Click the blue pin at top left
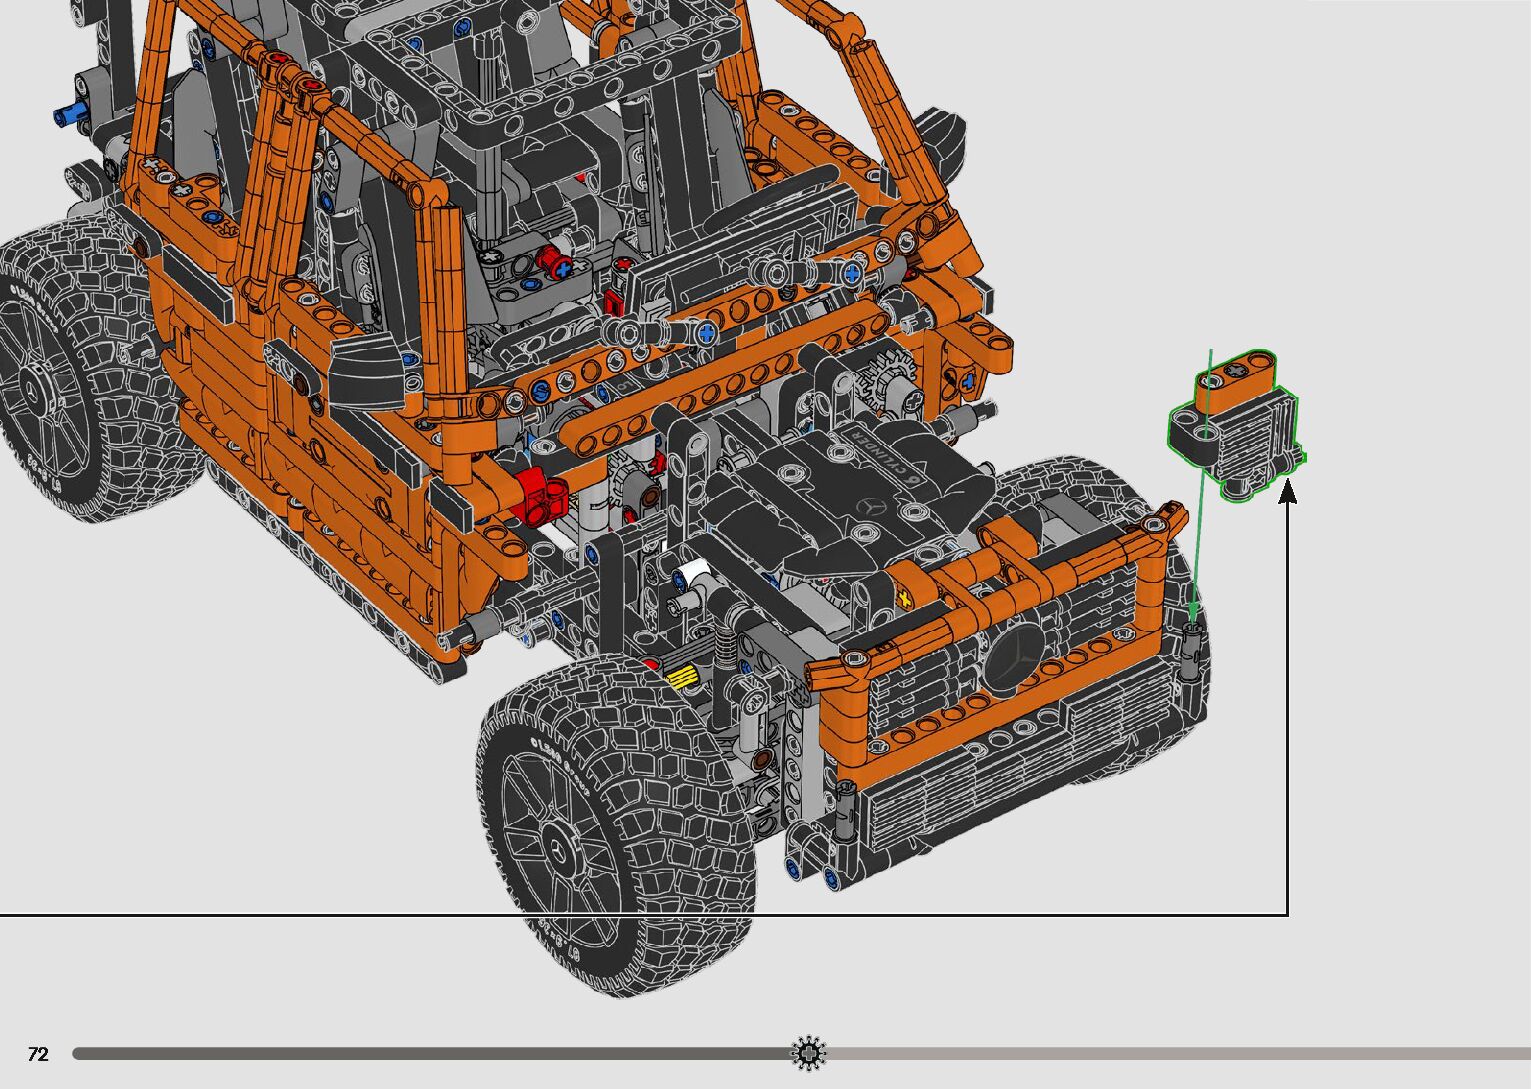This screenshot has height=1089, width=1531. 72,116
